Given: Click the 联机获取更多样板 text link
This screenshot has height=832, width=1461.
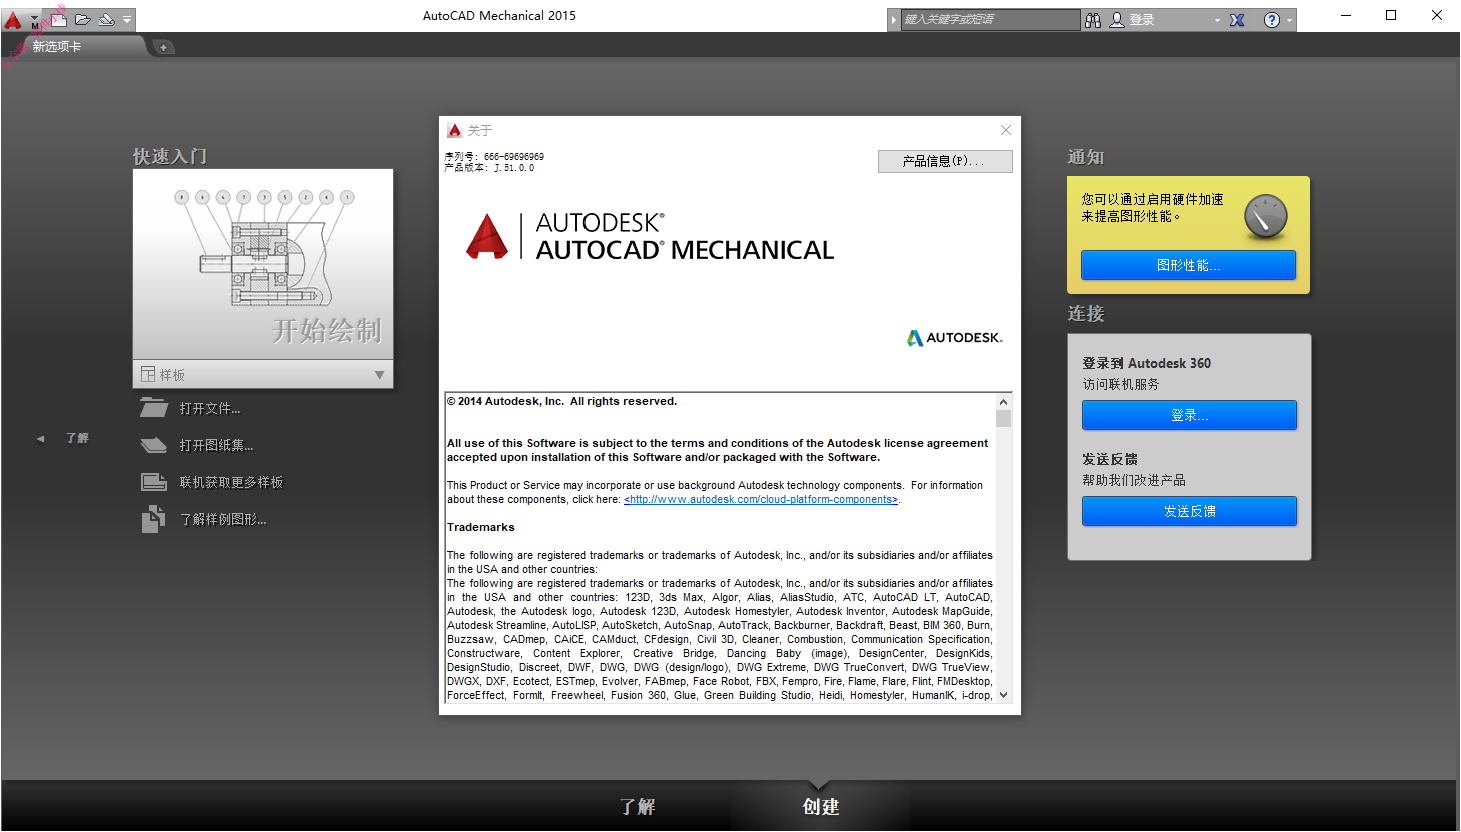Looking at the screenshot, I should click(231, 482).
